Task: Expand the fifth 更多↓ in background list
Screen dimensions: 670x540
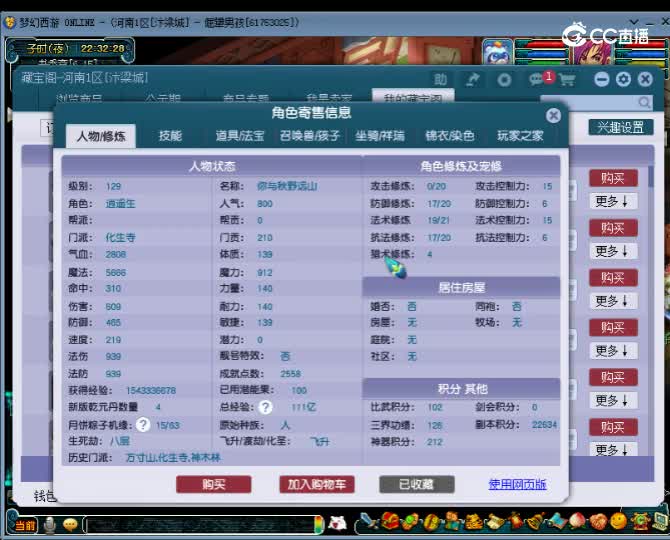Action: click(x=612, y=401)
